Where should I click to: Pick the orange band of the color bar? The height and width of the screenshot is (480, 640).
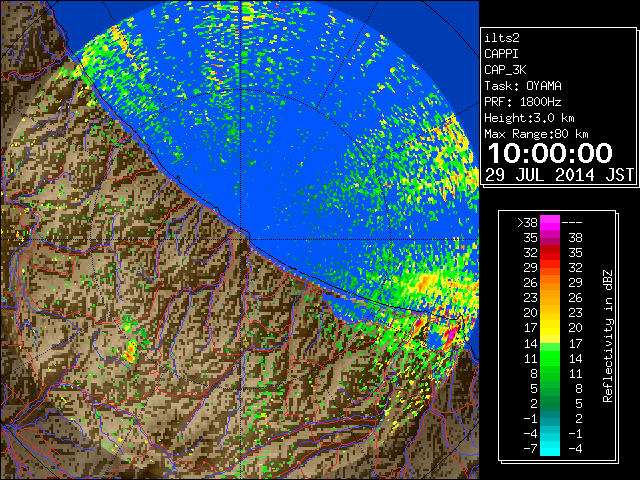[550, 282]
